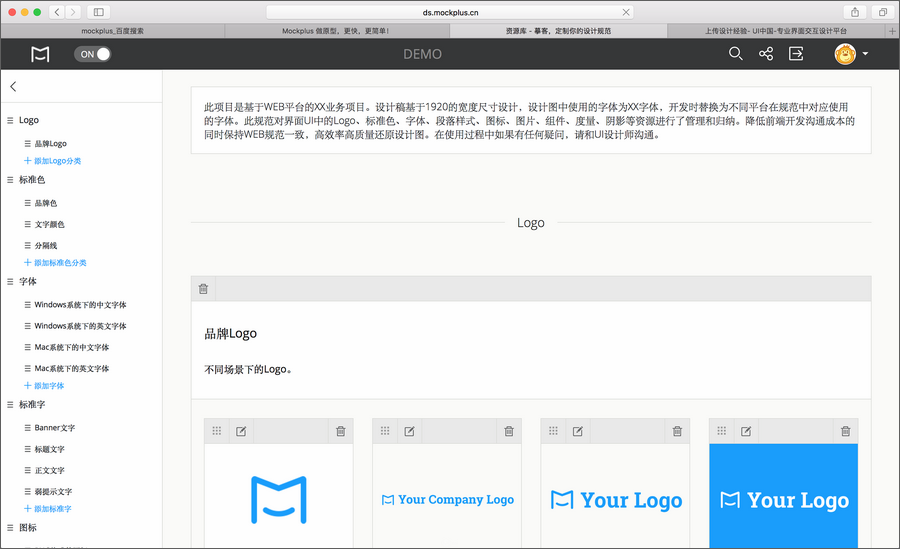Viewport: 900px width, 549px height.
Task: Select 字体 section in sidebar
Action: [28, 281]
